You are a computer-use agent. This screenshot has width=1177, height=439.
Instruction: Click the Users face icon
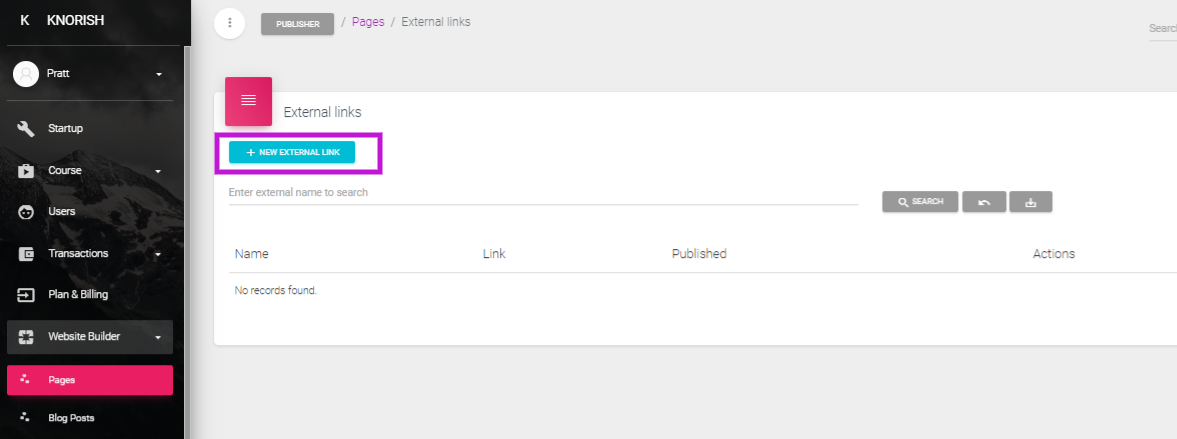point(26,212)
